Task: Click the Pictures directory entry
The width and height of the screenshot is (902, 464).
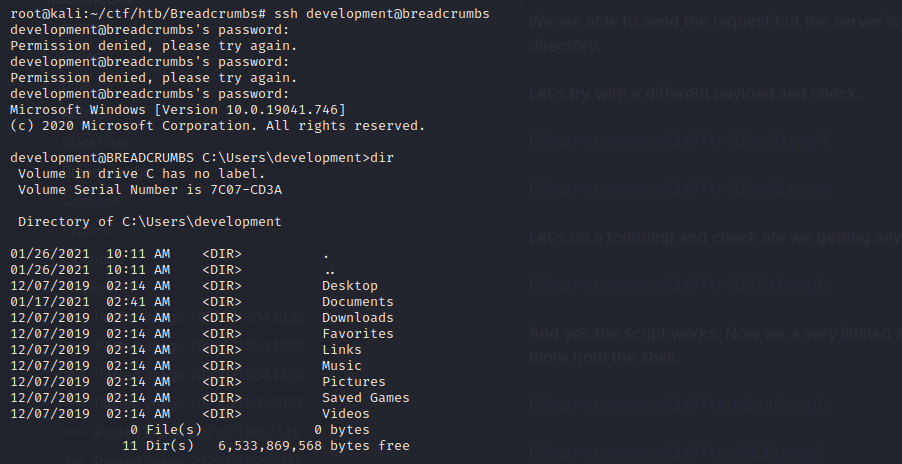Action: (353, 382)
